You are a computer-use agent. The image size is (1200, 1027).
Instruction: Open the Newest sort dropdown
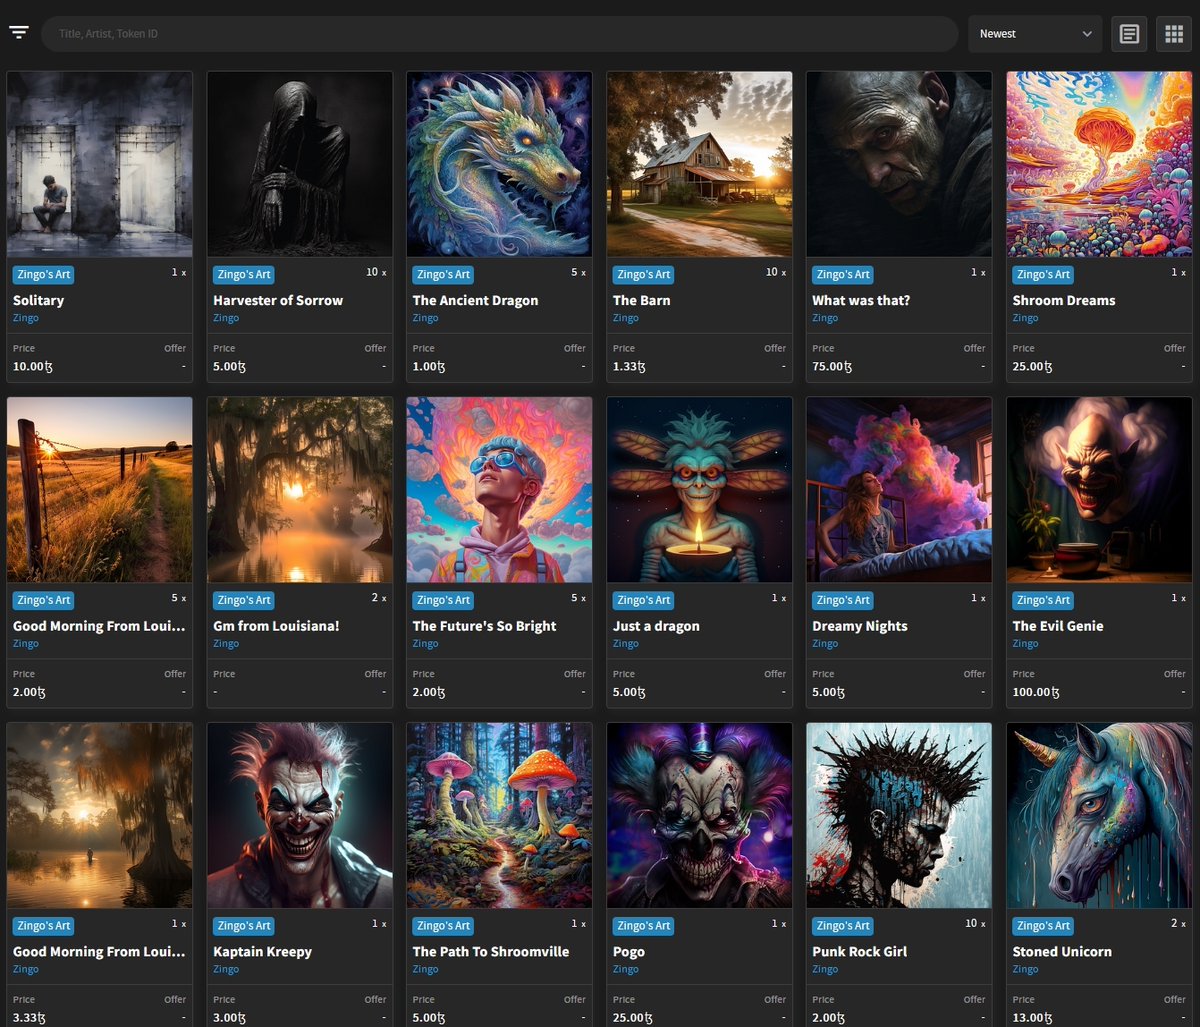1035,34
